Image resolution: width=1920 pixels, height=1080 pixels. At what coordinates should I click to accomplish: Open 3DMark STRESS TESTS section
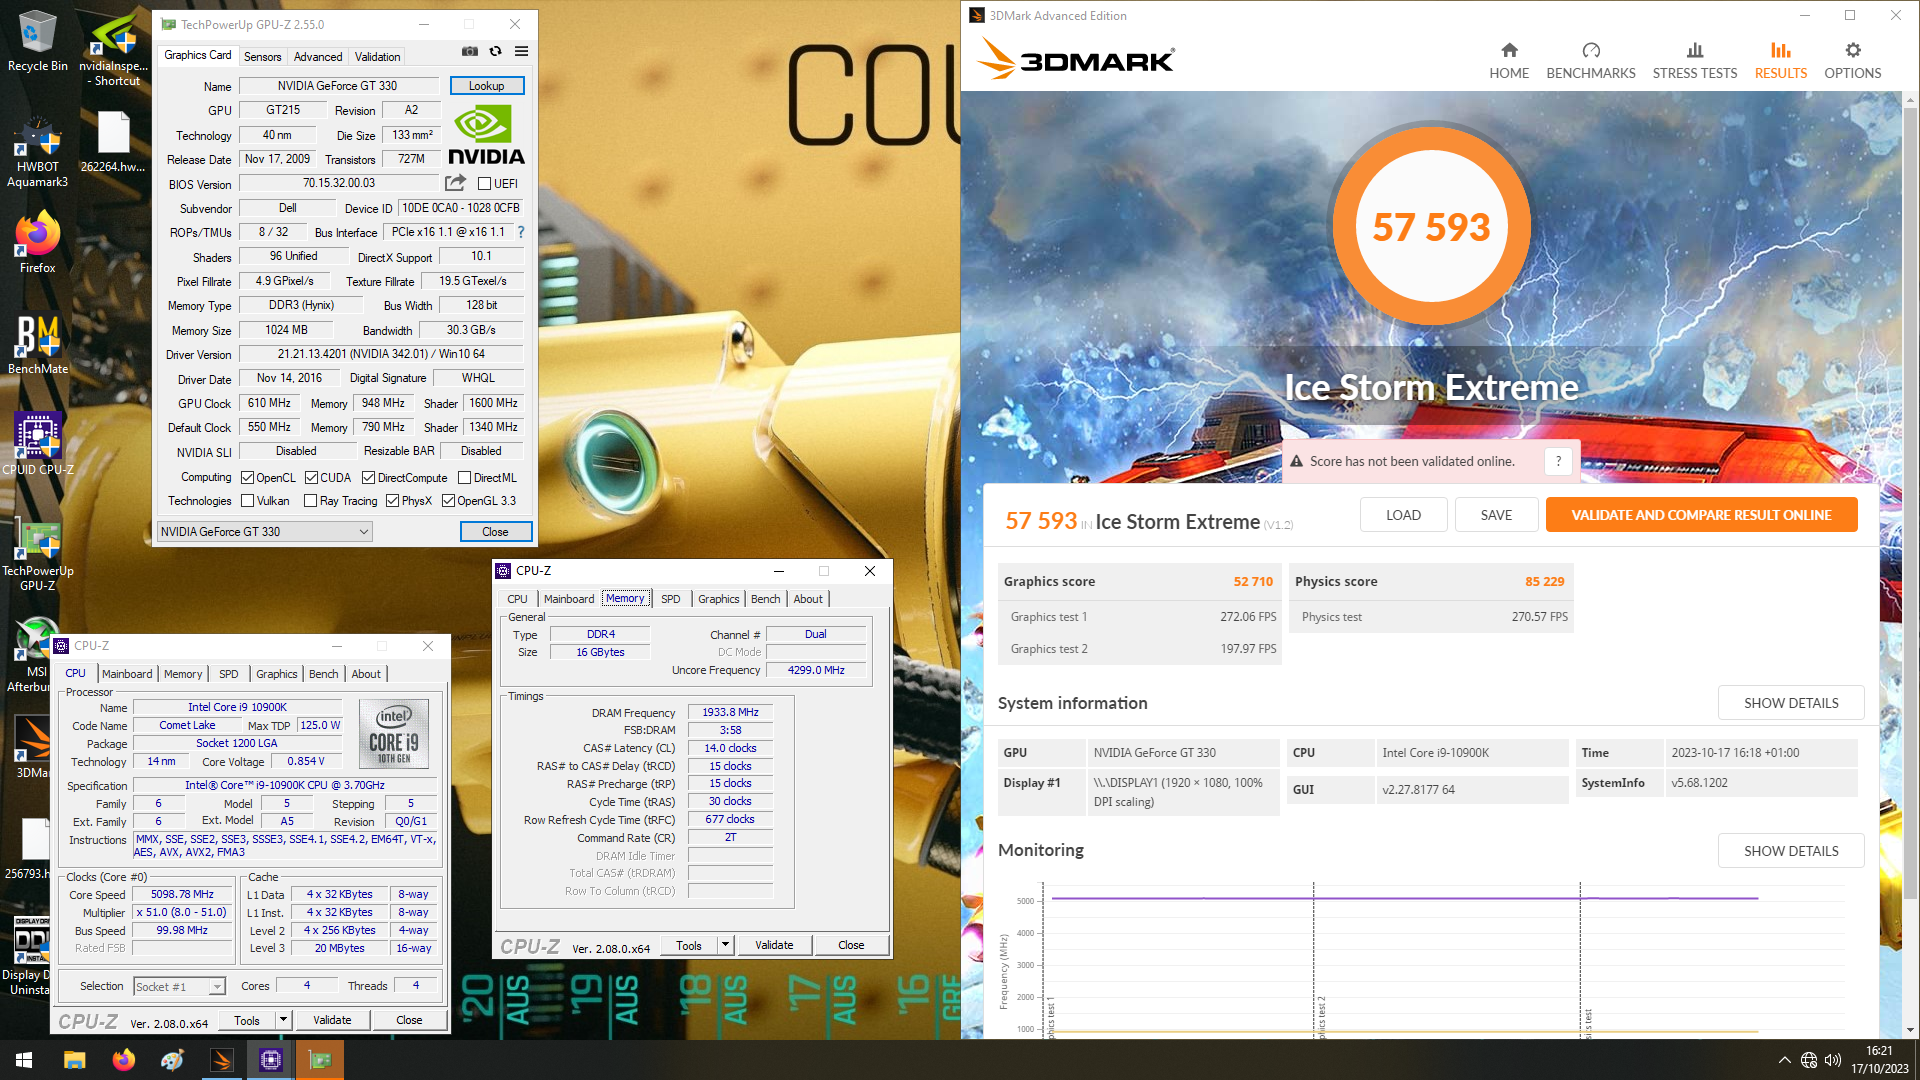coord(1694,60)
